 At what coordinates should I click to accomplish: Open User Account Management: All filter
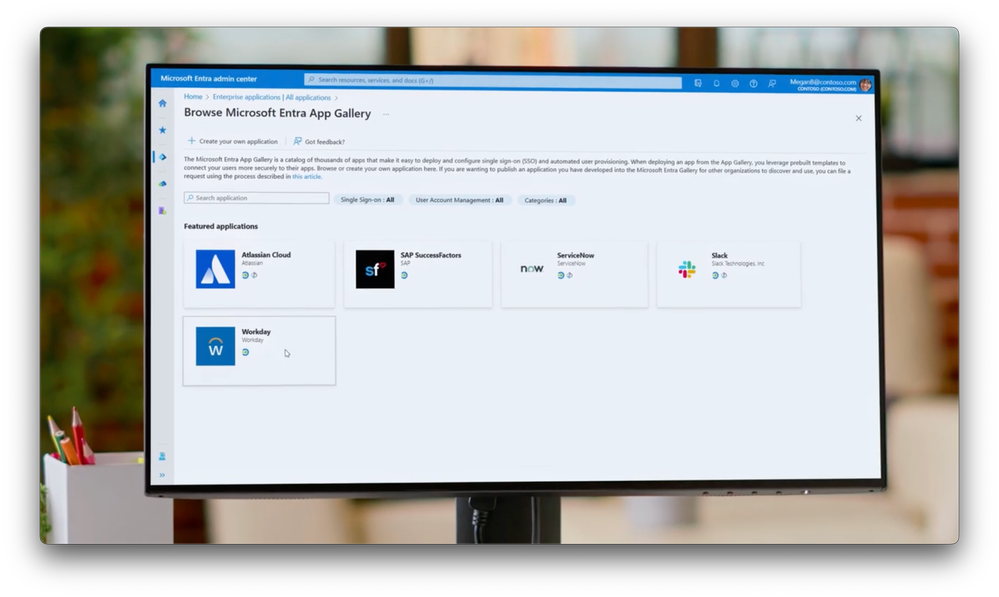tap(459, 200)
